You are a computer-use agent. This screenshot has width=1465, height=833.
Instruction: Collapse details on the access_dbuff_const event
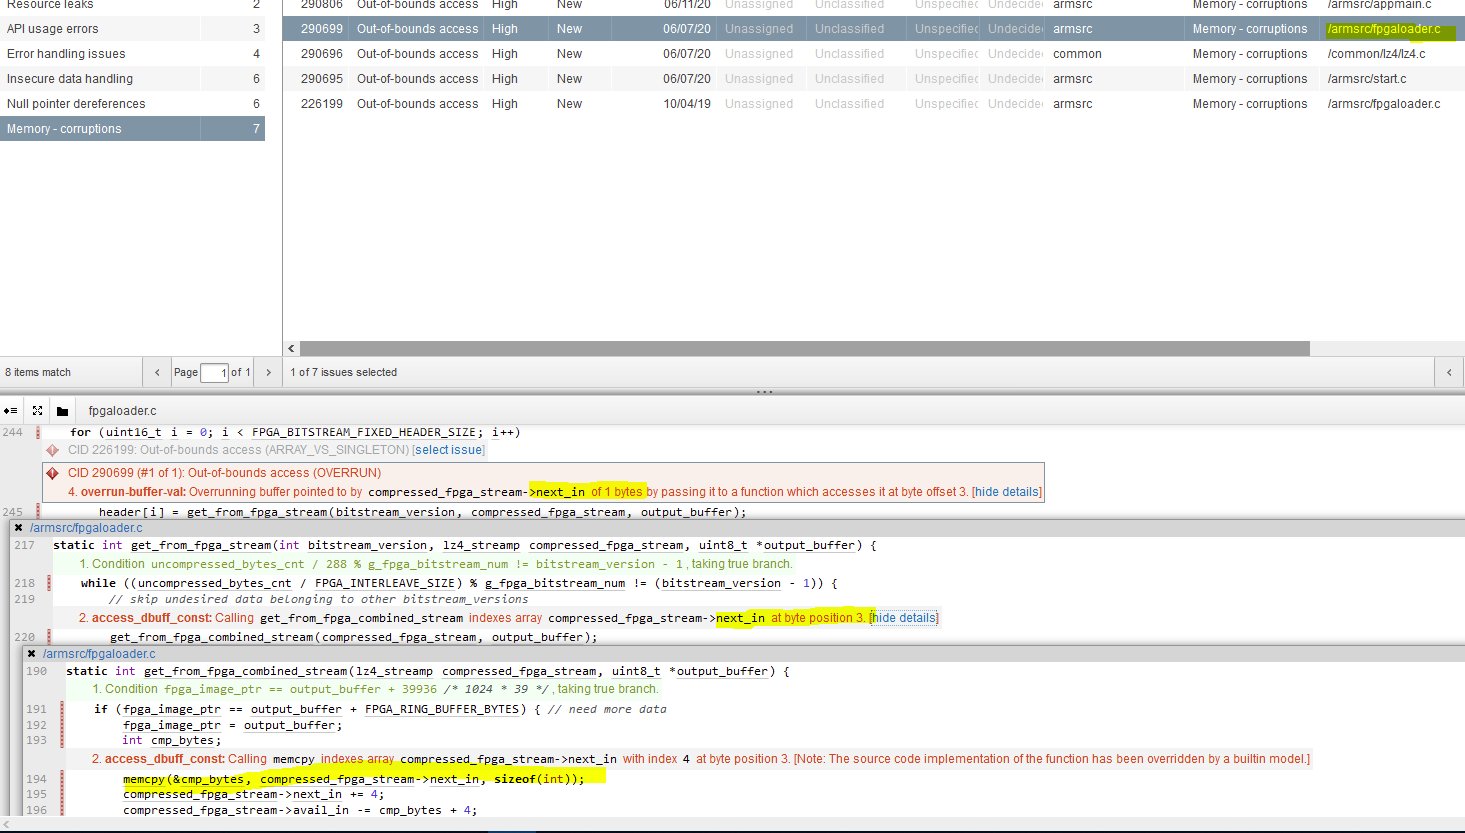click(x=903, y=617)
